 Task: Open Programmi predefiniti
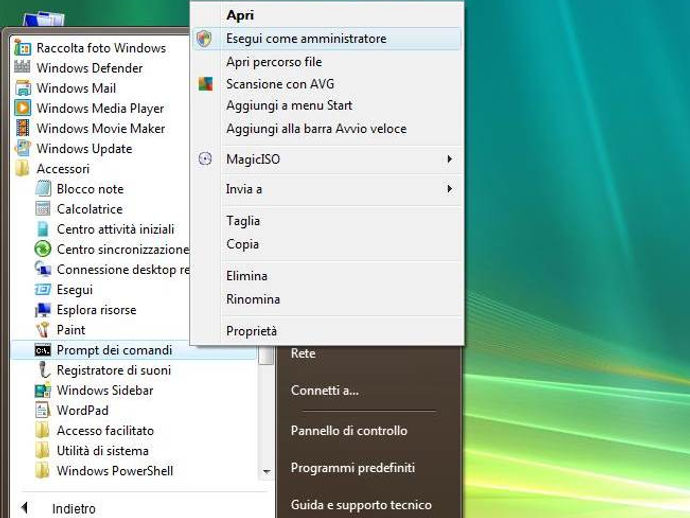pos(352,467)
